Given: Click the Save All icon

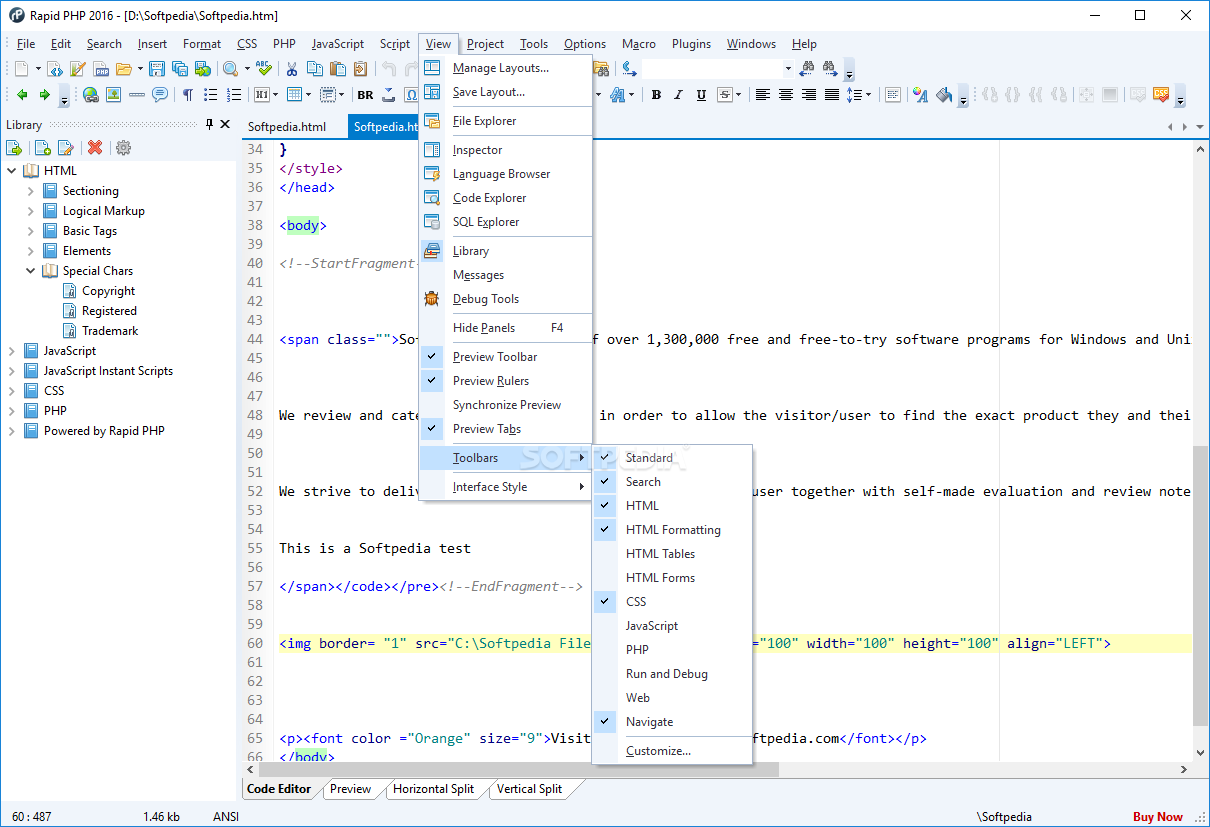Looking at the screenshot, I should 180,69.
